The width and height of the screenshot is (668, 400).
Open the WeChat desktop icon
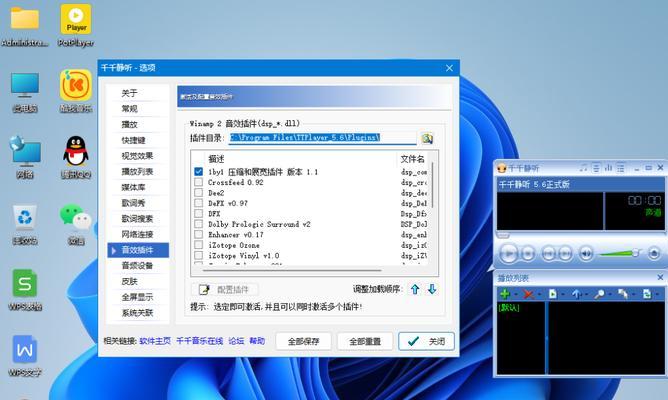(76, 224)
